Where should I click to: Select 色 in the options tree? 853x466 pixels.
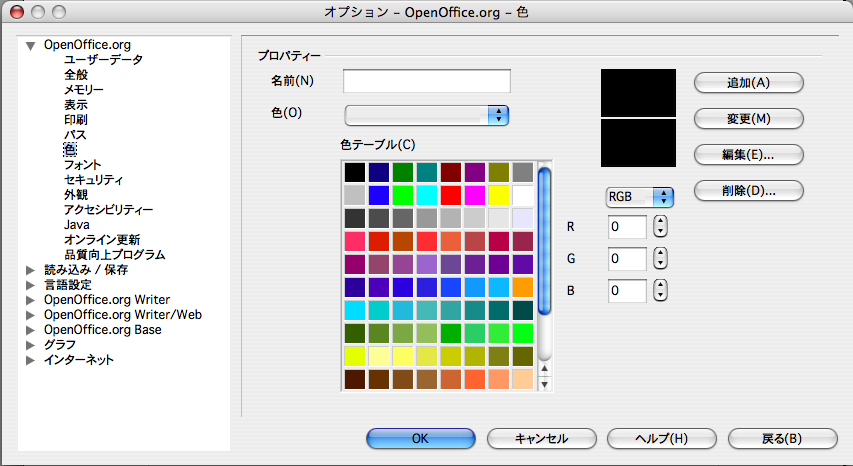(70, 150)
